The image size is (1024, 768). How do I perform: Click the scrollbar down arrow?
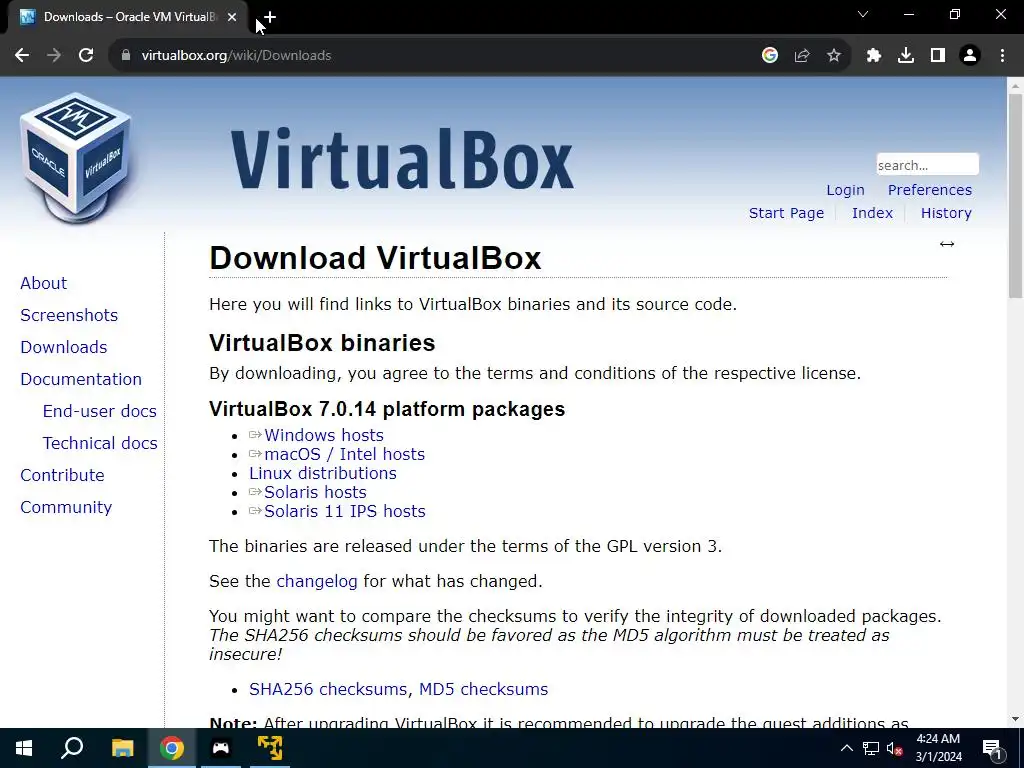1015,719
